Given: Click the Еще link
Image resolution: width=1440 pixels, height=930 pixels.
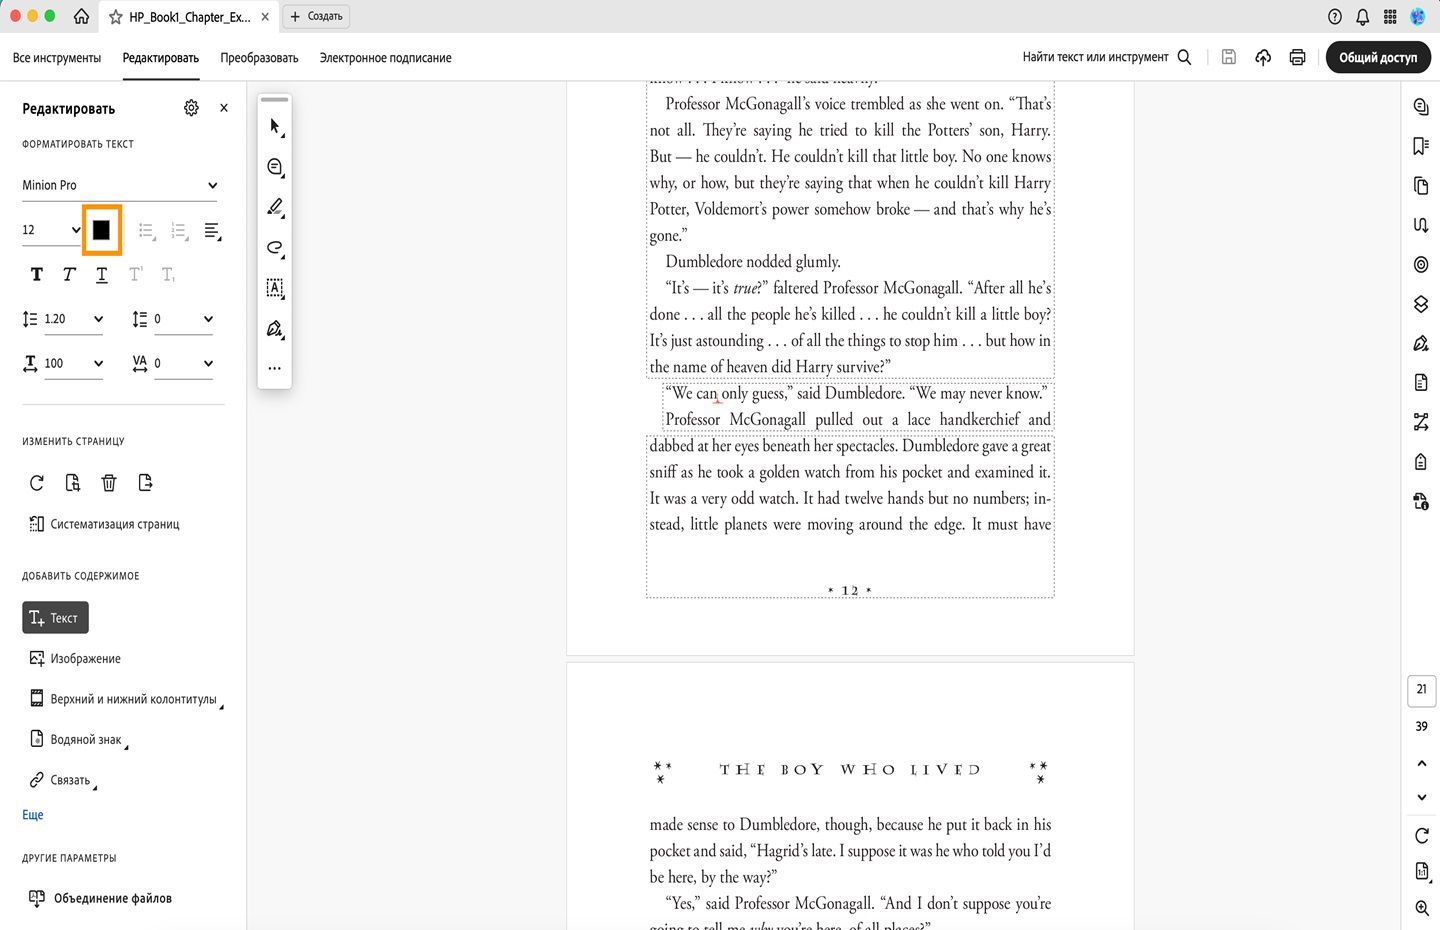Looking at the screenshot, I should pos(33,815).
